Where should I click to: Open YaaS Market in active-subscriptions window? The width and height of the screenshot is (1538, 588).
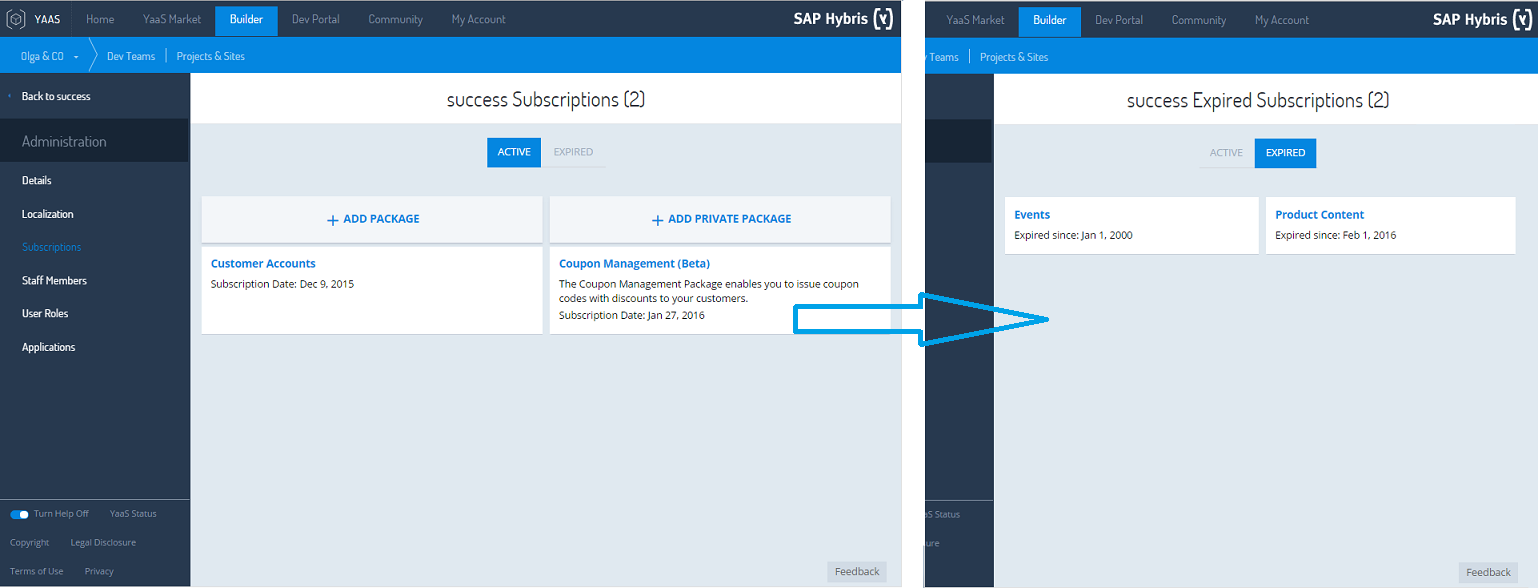172,19
